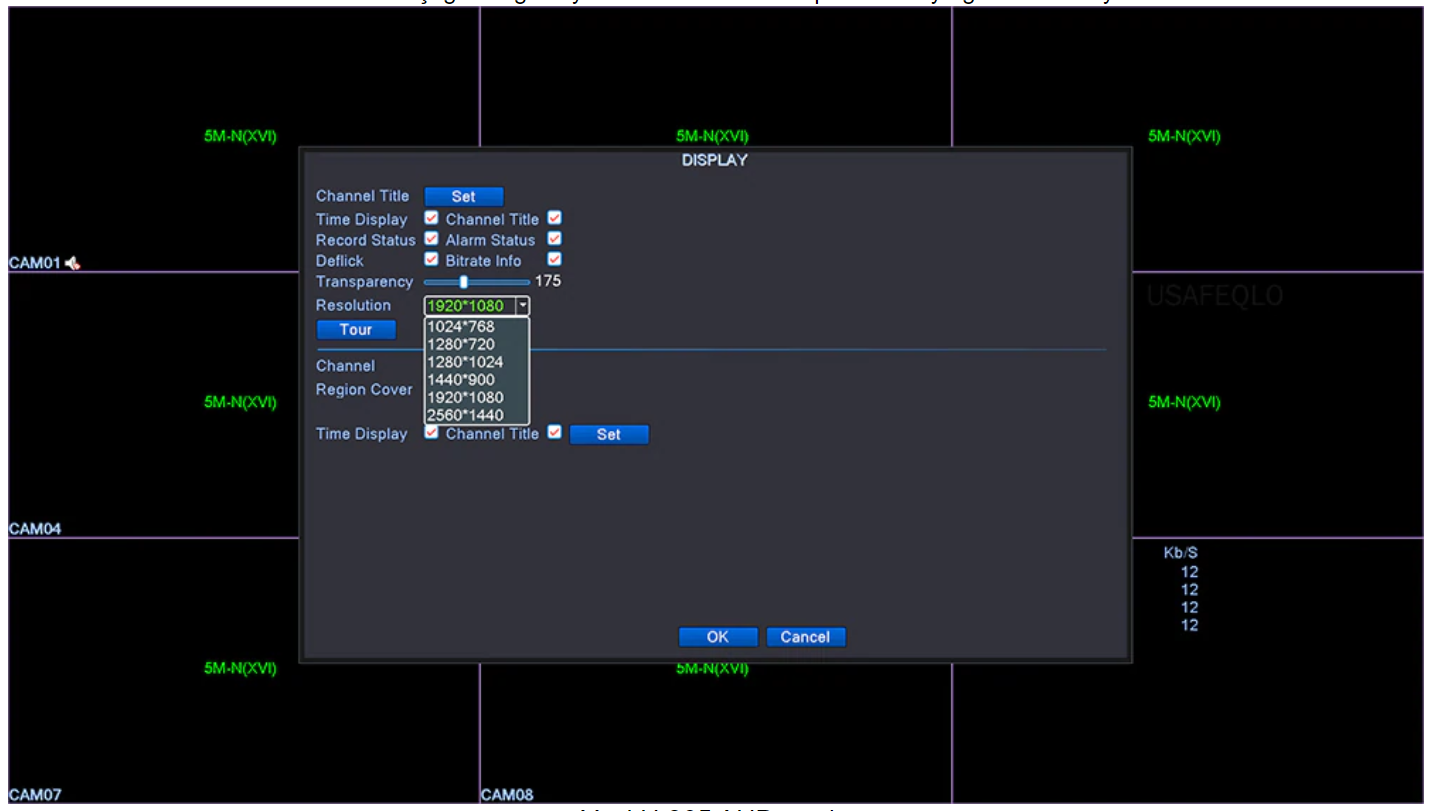Viewport: 1433px width, 811px height.
Task: Click Set beside the top Channel Title label
Action: 464,197
